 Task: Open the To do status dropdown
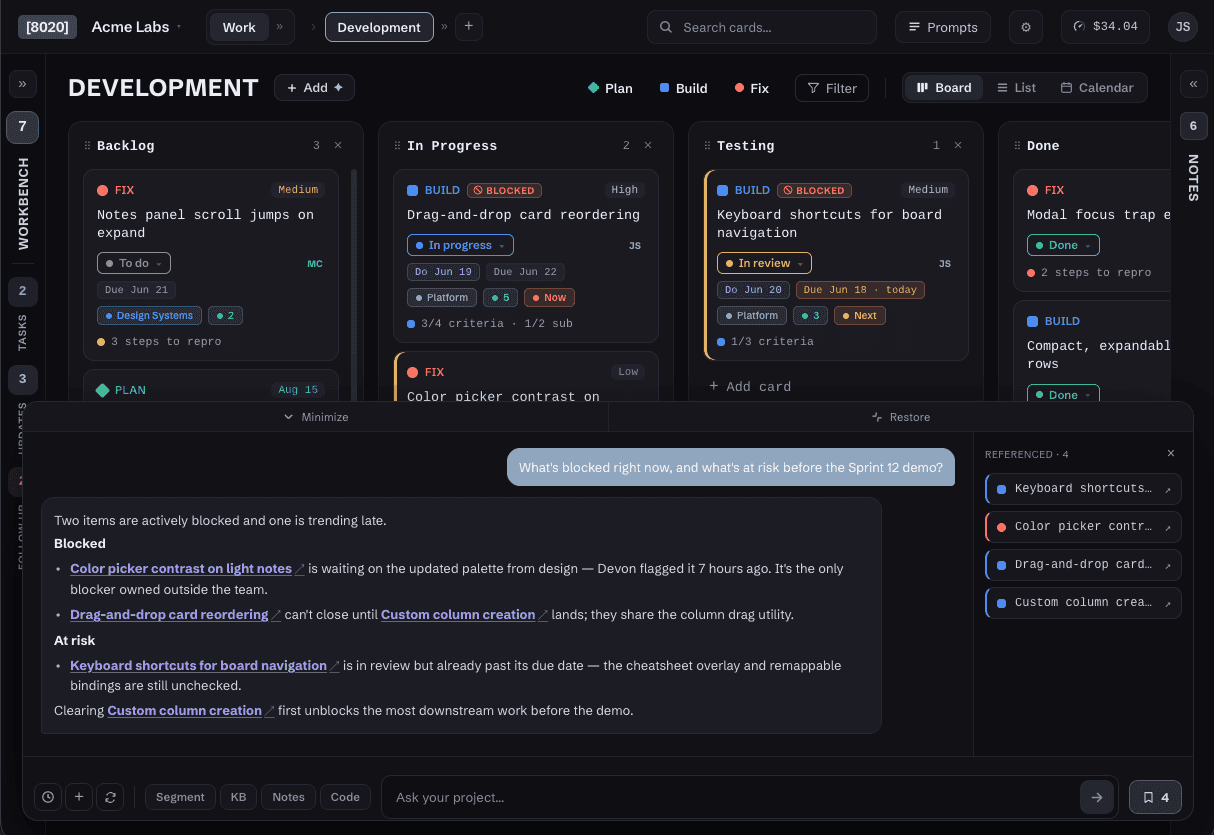coord(134,263)
